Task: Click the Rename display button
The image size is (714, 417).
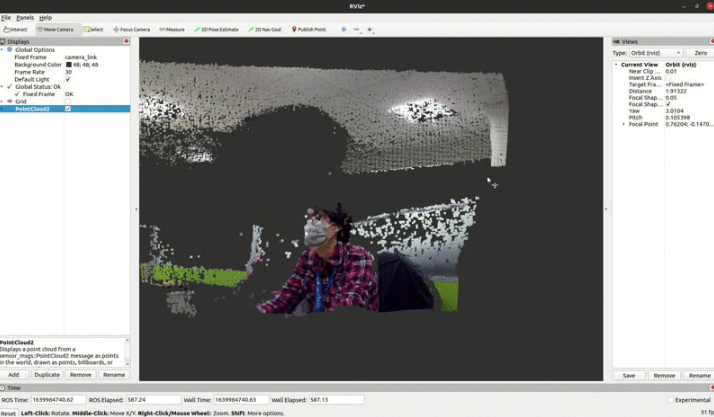Action: 114,375
